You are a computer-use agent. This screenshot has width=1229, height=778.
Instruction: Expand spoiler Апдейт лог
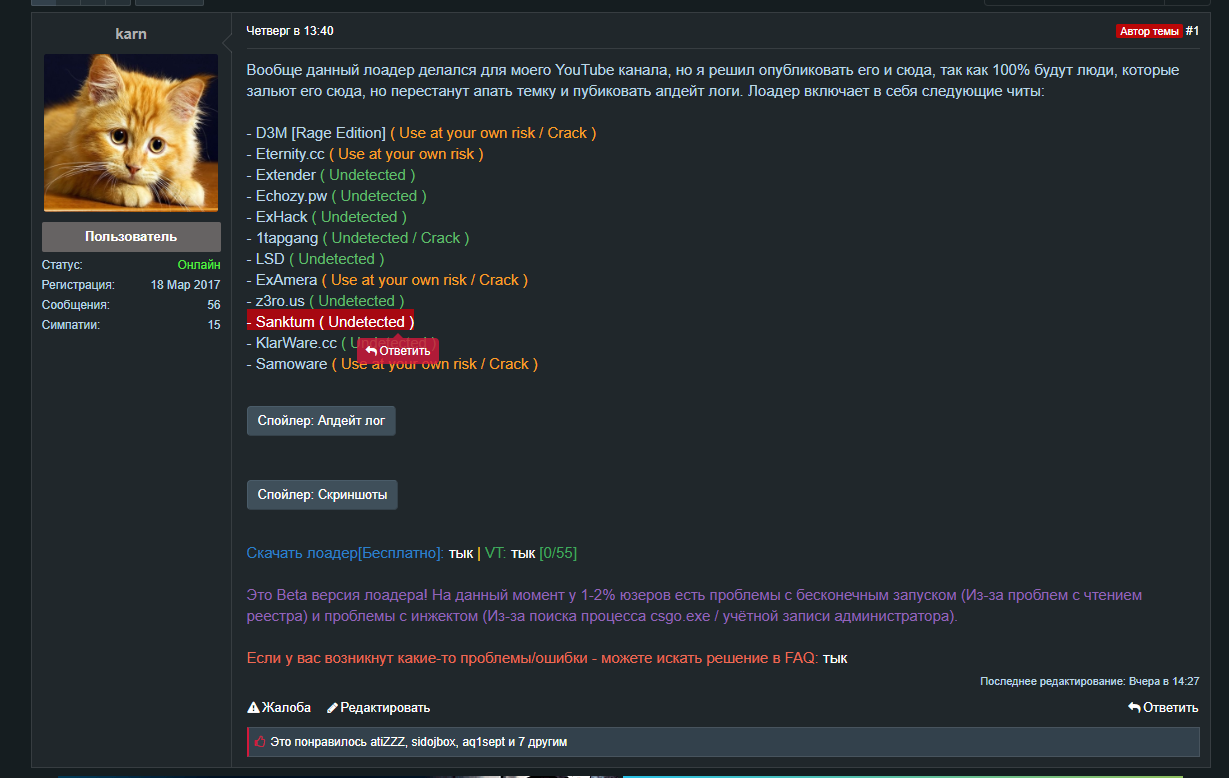(x=321, y=421)
